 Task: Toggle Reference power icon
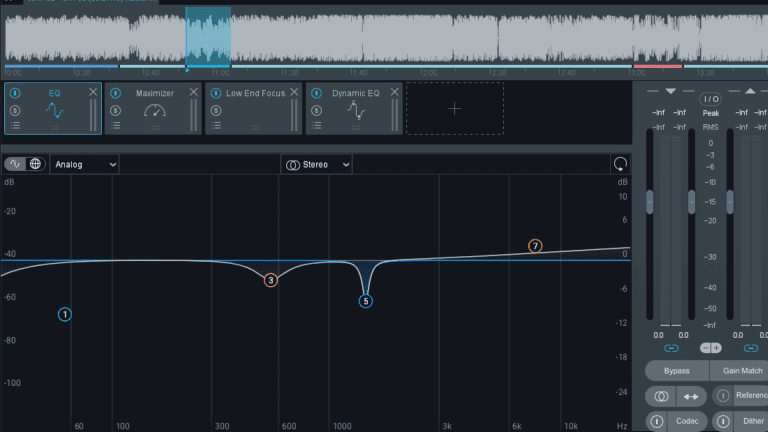click(723, 396)
